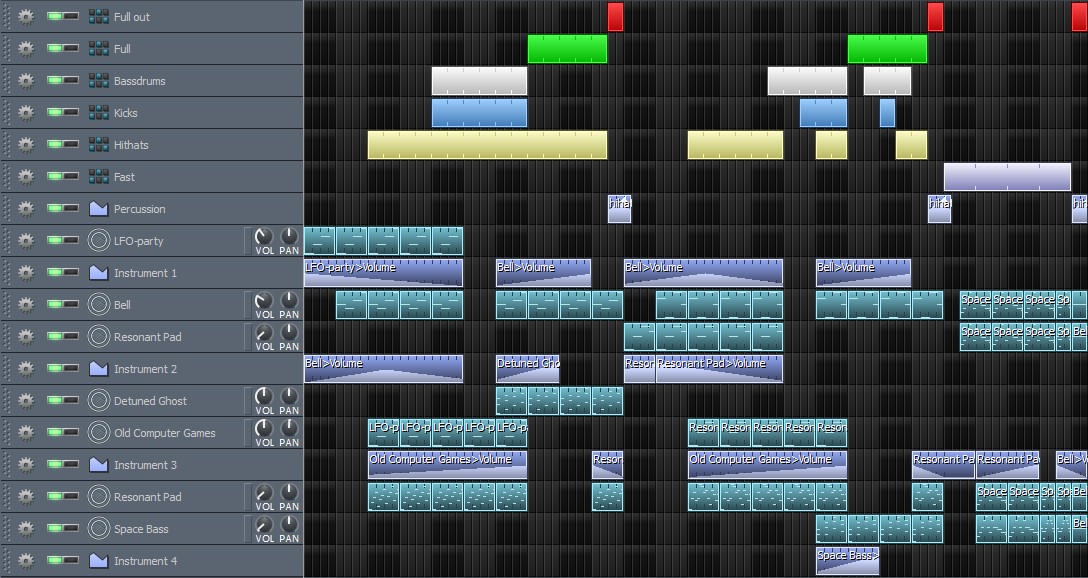Mute the Kicks track with green LED
This screenshot has height=578, width=1088.
point(56,113)
